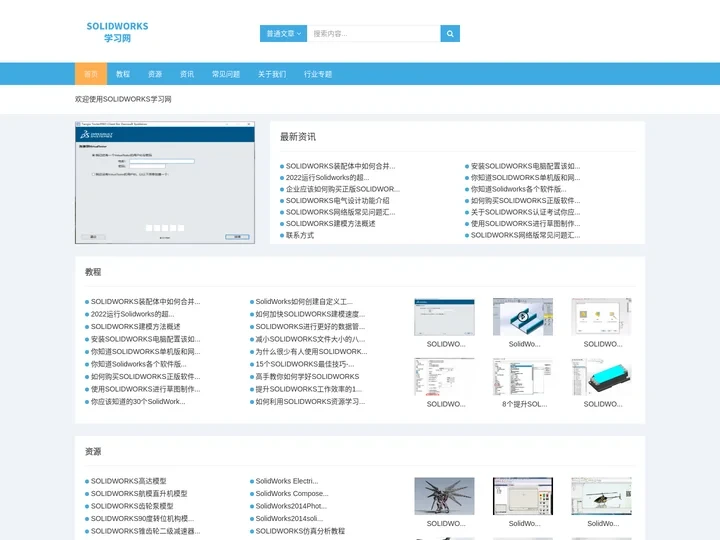
Task: Open the 教程 navigation menu item
Action: coord(123,74)
